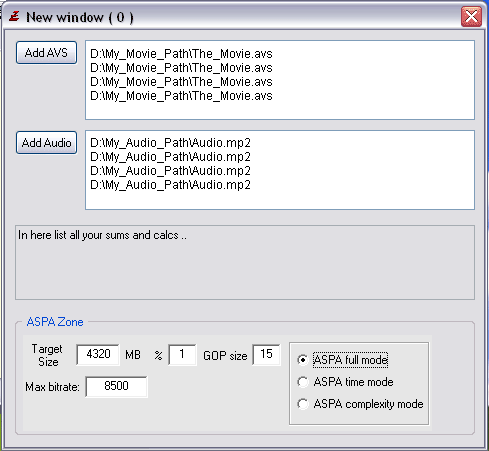The image size is (489, 451).
Task: Select ASPA full mode radio button
Action: click(x=303, y=360)
